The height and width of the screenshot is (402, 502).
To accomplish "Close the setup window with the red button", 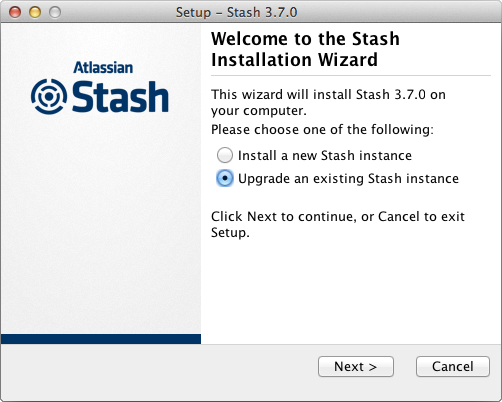I will 15,12.
